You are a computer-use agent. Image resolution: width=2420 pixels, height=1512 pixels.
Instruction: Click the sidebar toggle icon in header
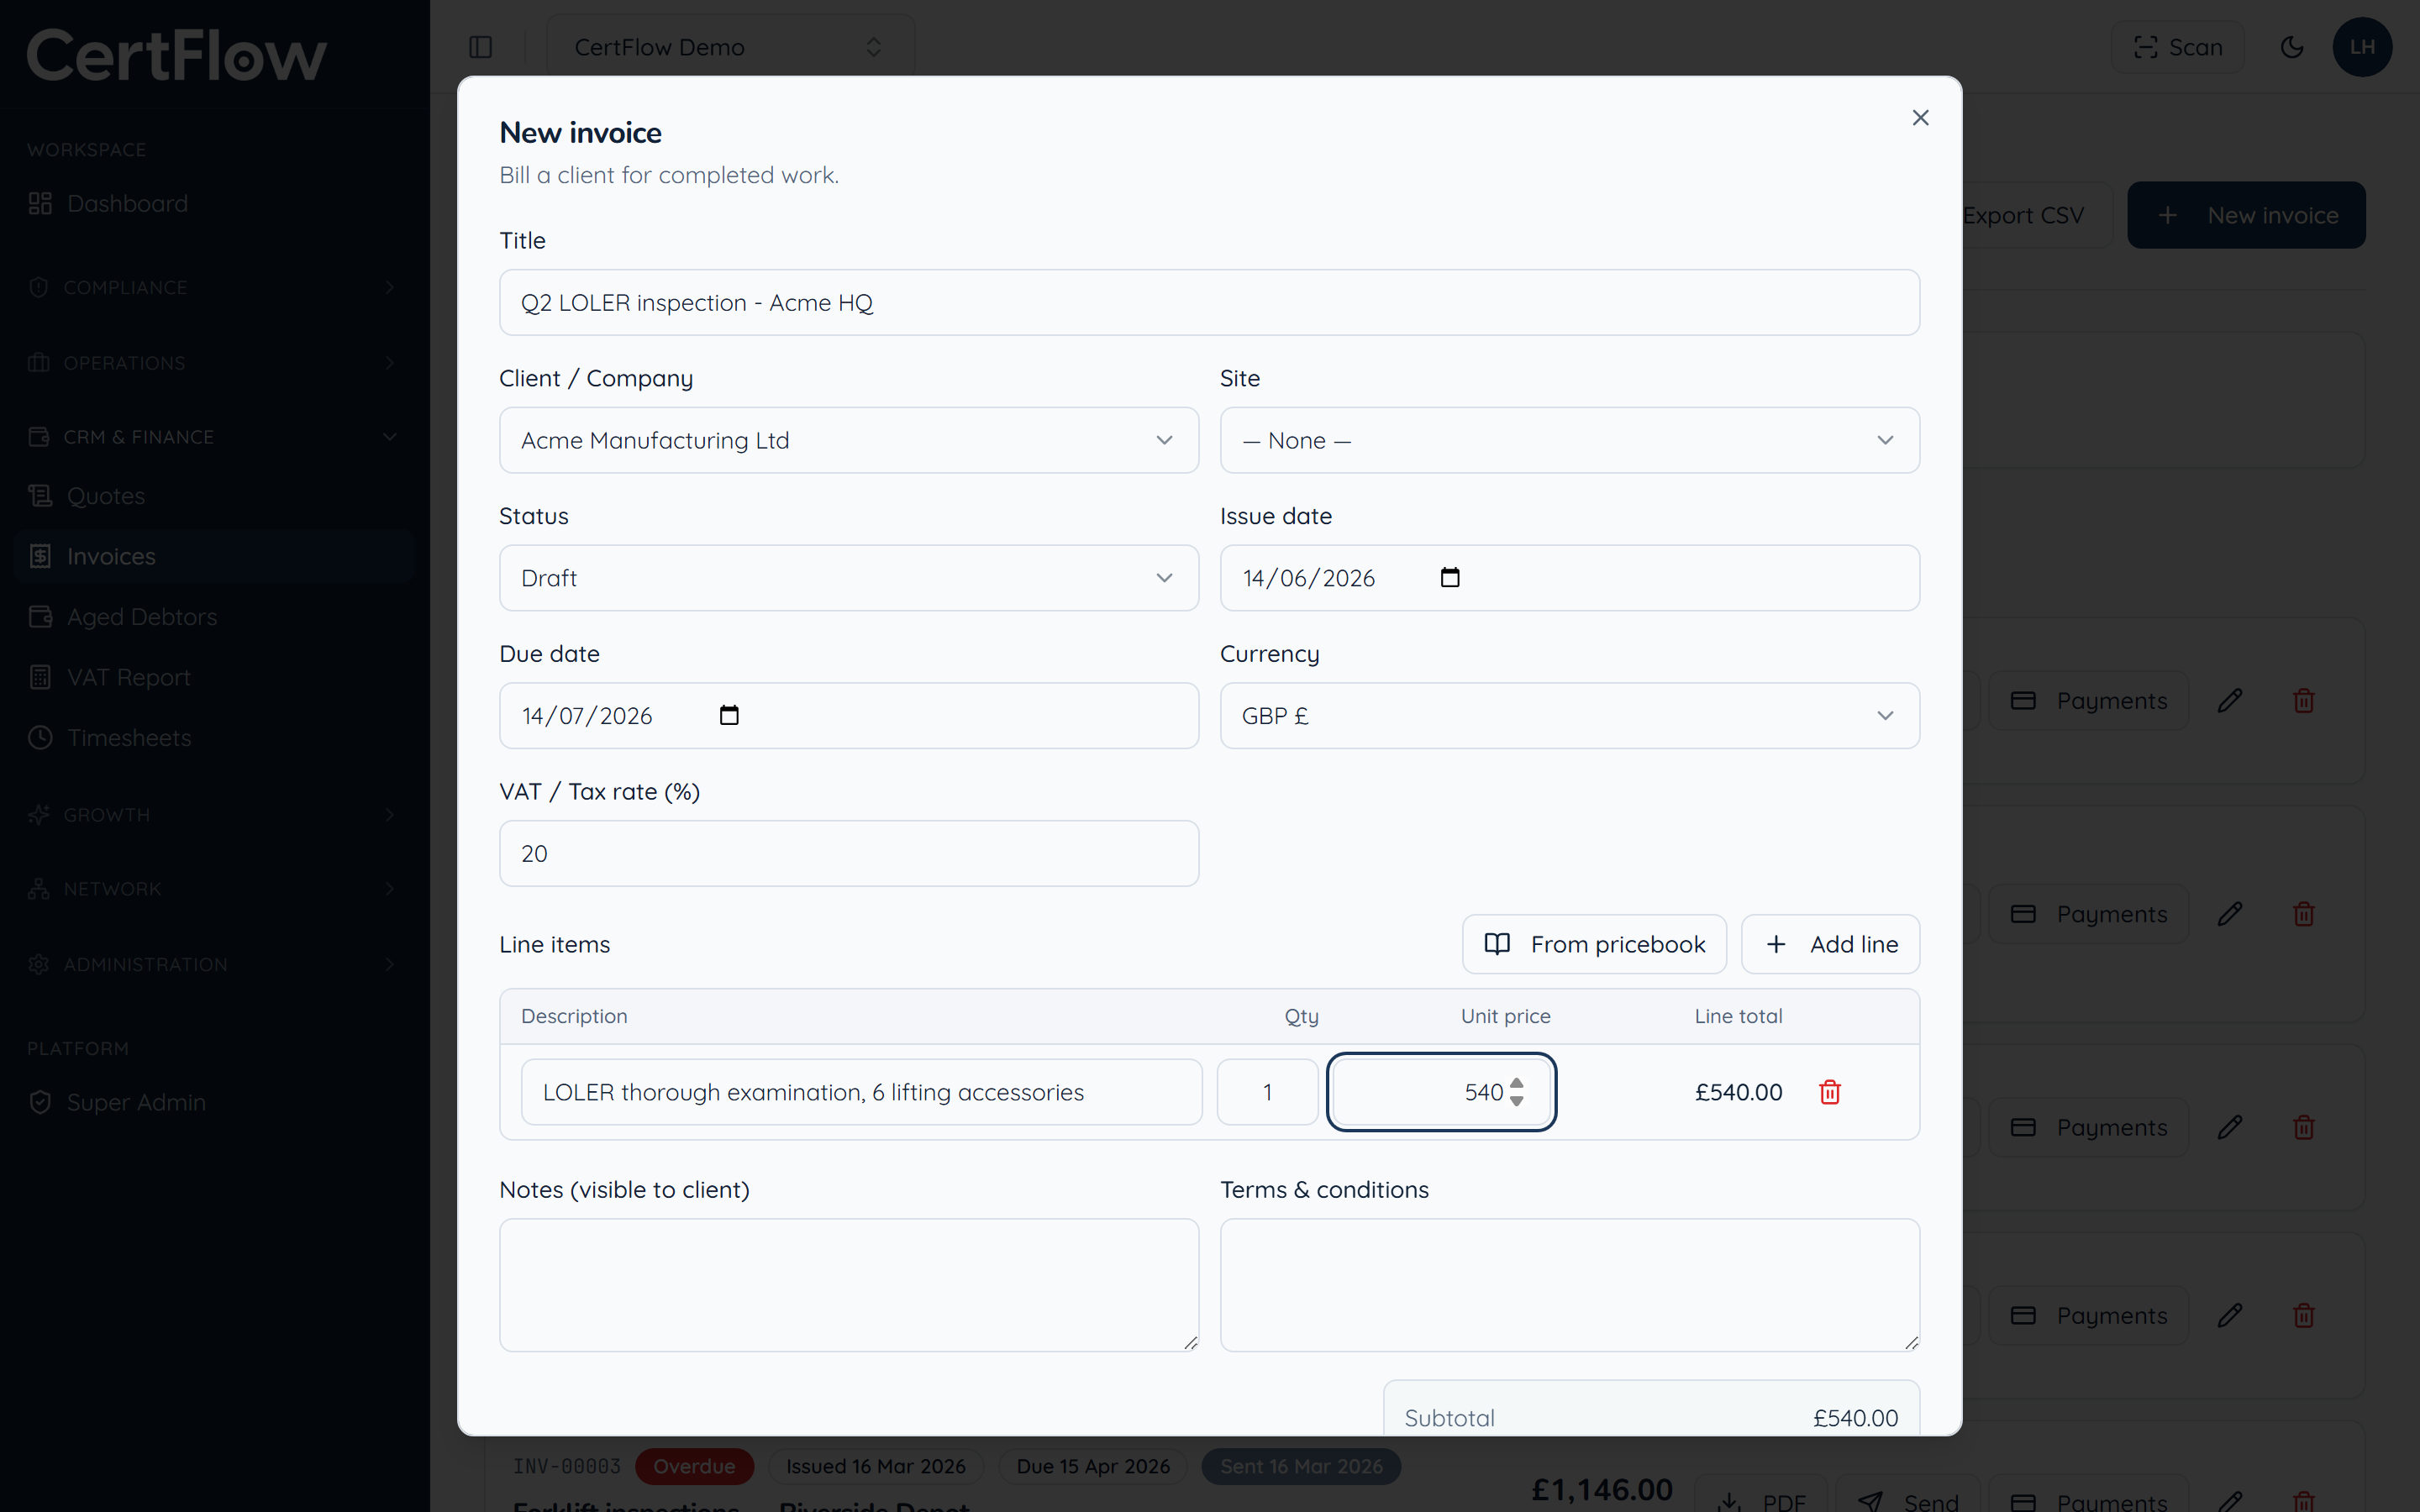point(481,47)
